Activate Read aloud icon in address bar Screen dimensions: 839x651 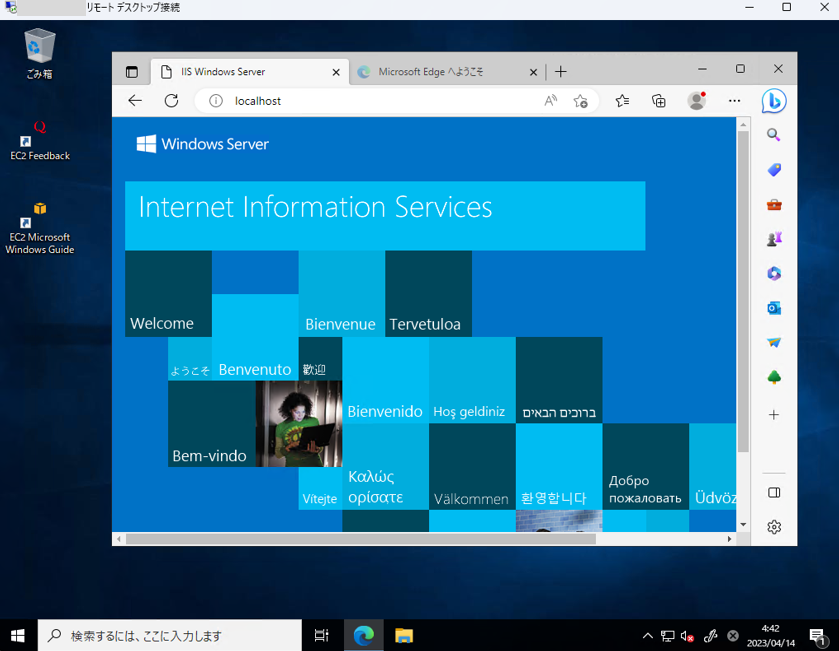coord(550,101)
